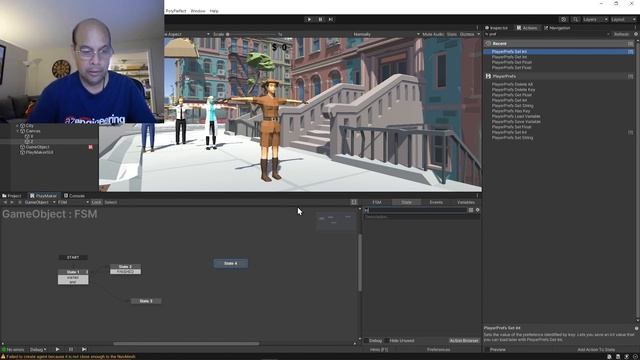Open the GameObject dropdown in PlayMaker toolbar
Screen dimensions: 640x360
40,202
